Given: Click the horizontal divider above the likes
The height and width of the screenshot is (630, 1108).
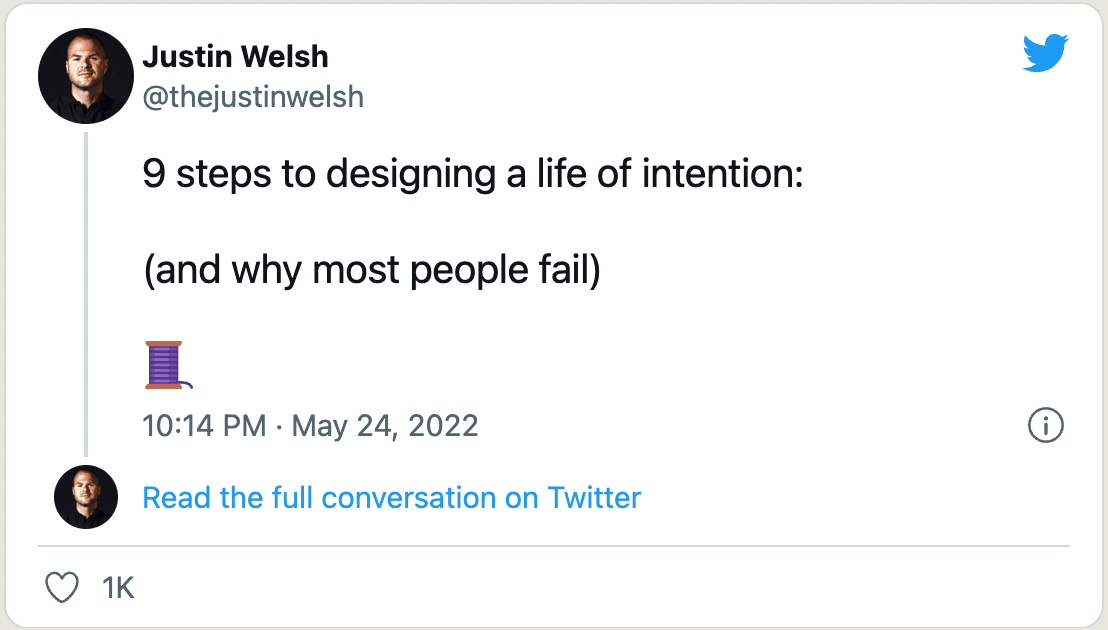Looking at the screenshot, I should tap(554, 546).
